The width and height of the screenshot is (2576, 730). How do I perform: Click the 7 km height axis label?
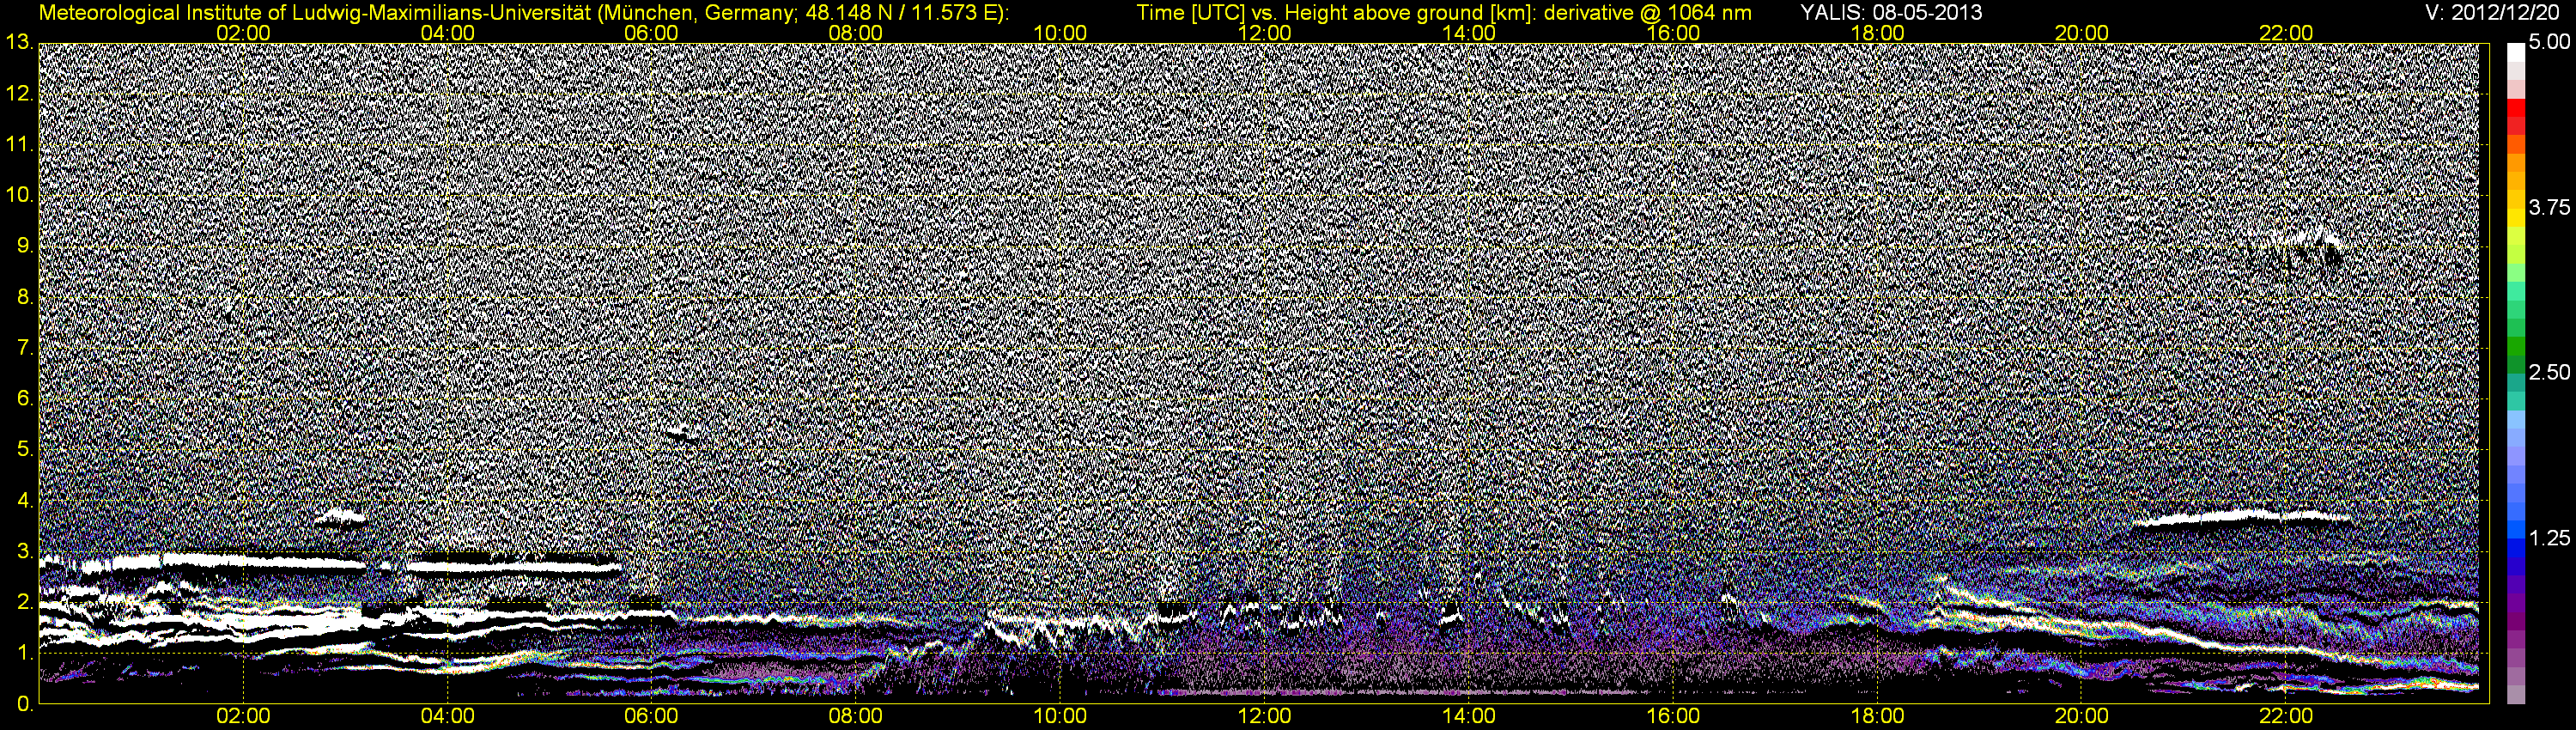(x=24, y=348)
